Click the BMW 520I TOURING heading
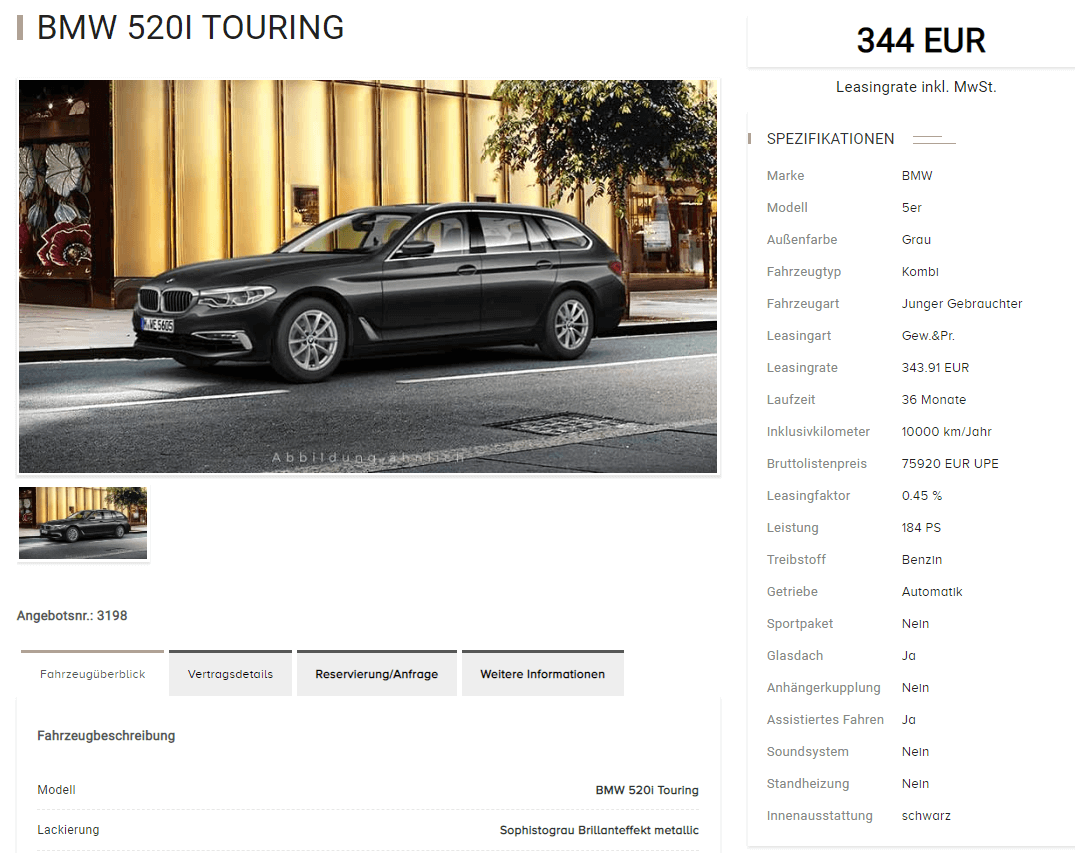 (191, 28)
